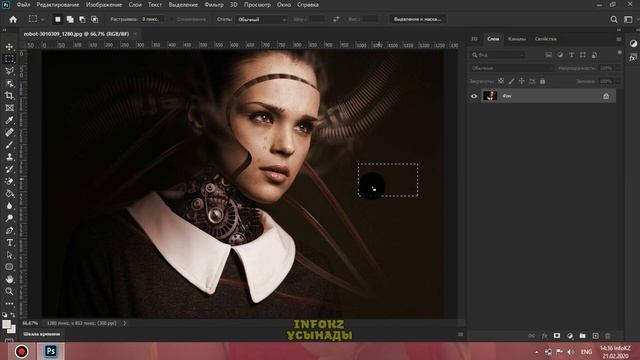
Task: Open the opacity slider dropdown arrow
Action: [618, 68]
